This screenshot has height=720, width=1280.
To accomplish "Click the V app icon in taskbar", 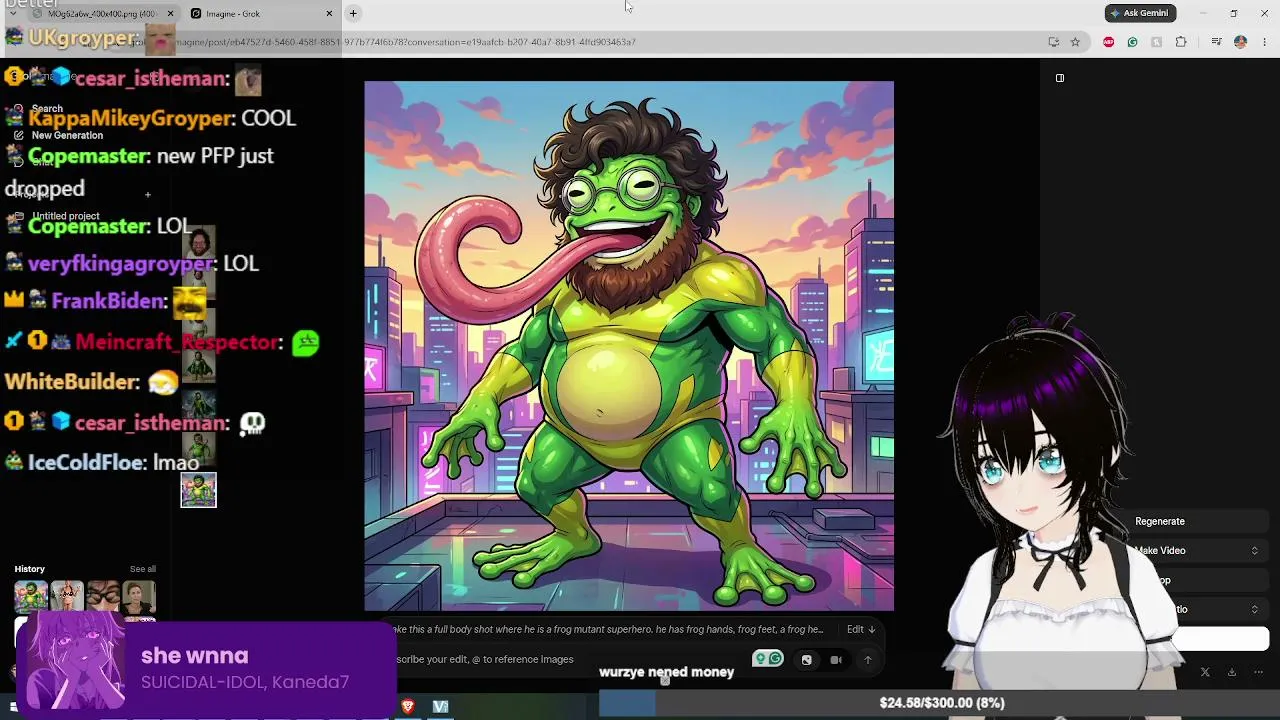I will 440,706.
